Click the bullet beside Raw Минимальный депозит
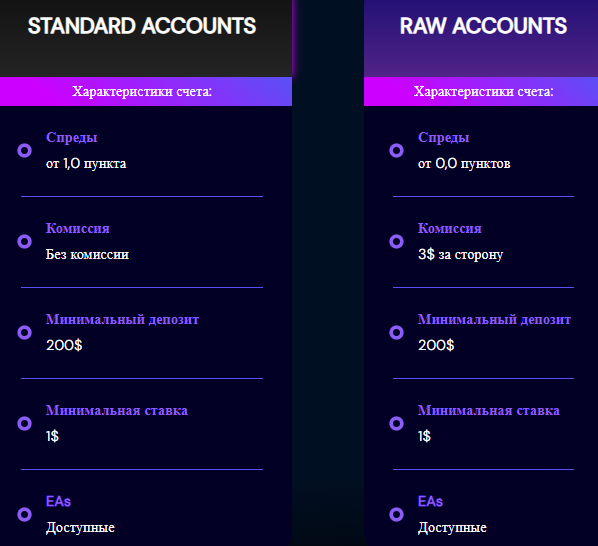 [x=396, y=332]
